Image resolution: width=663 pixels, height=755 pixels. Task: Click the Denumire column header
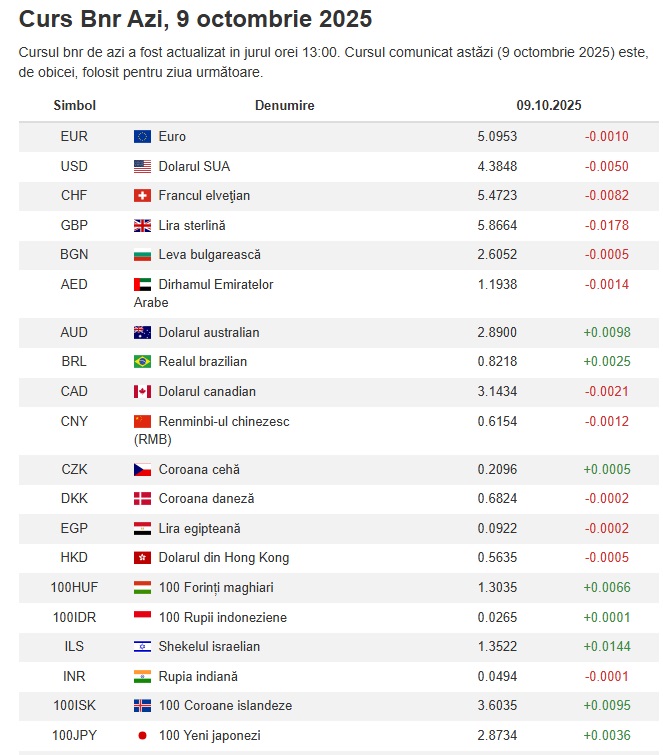[x=284, y=105]
